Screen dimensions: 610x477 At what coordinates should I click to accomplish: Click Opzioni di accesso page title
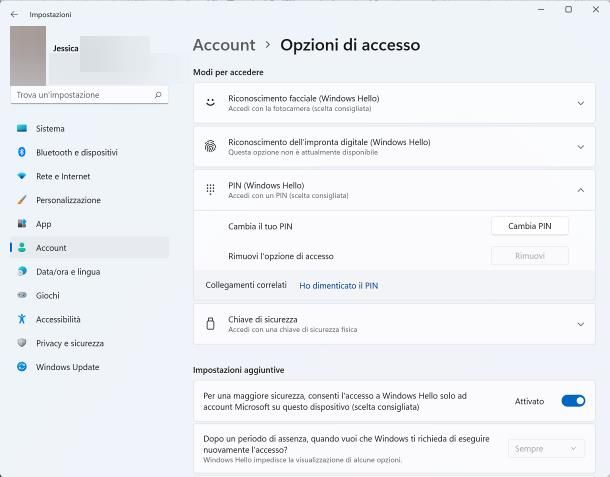(x=350, y=45)
